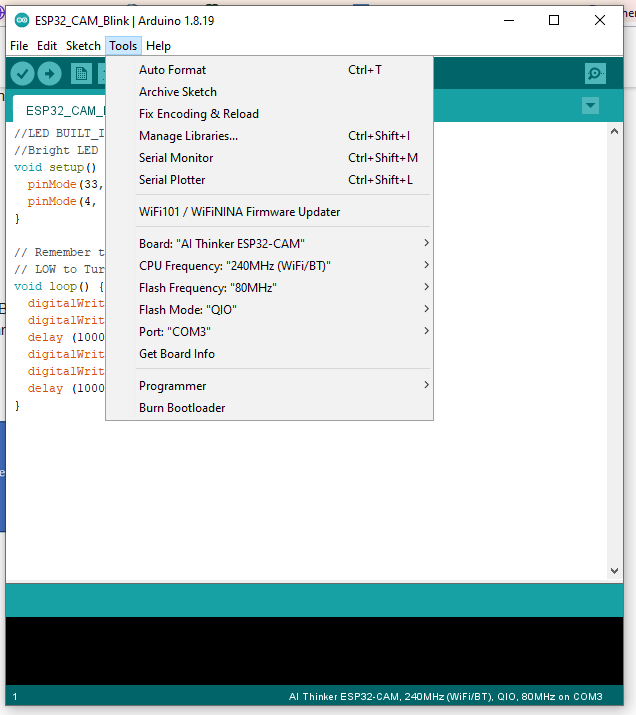Launch Serial Monitor from Tools menu
The image size is (636, 715).
(x=269, y=158)
